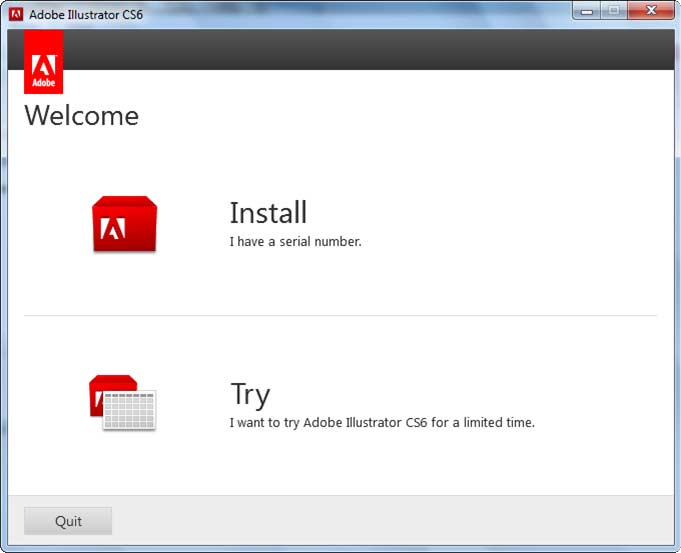Click the small Adobe icon in title bar
681x553 pixels.
[x=16, y=14]
